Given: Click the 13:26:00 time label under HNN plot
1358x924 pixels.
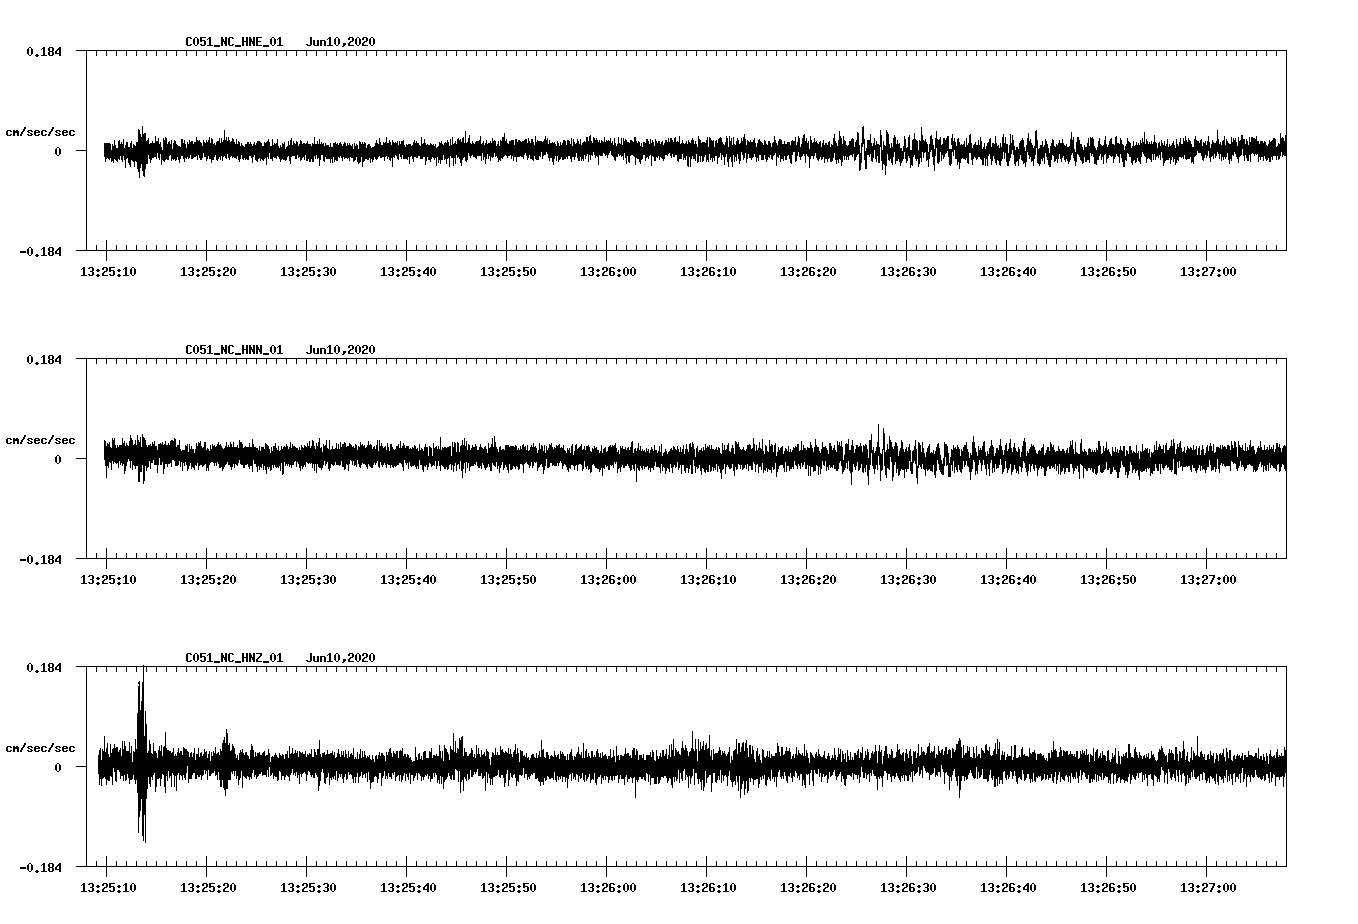Looking at the screenshot, I should coord(607,580).
